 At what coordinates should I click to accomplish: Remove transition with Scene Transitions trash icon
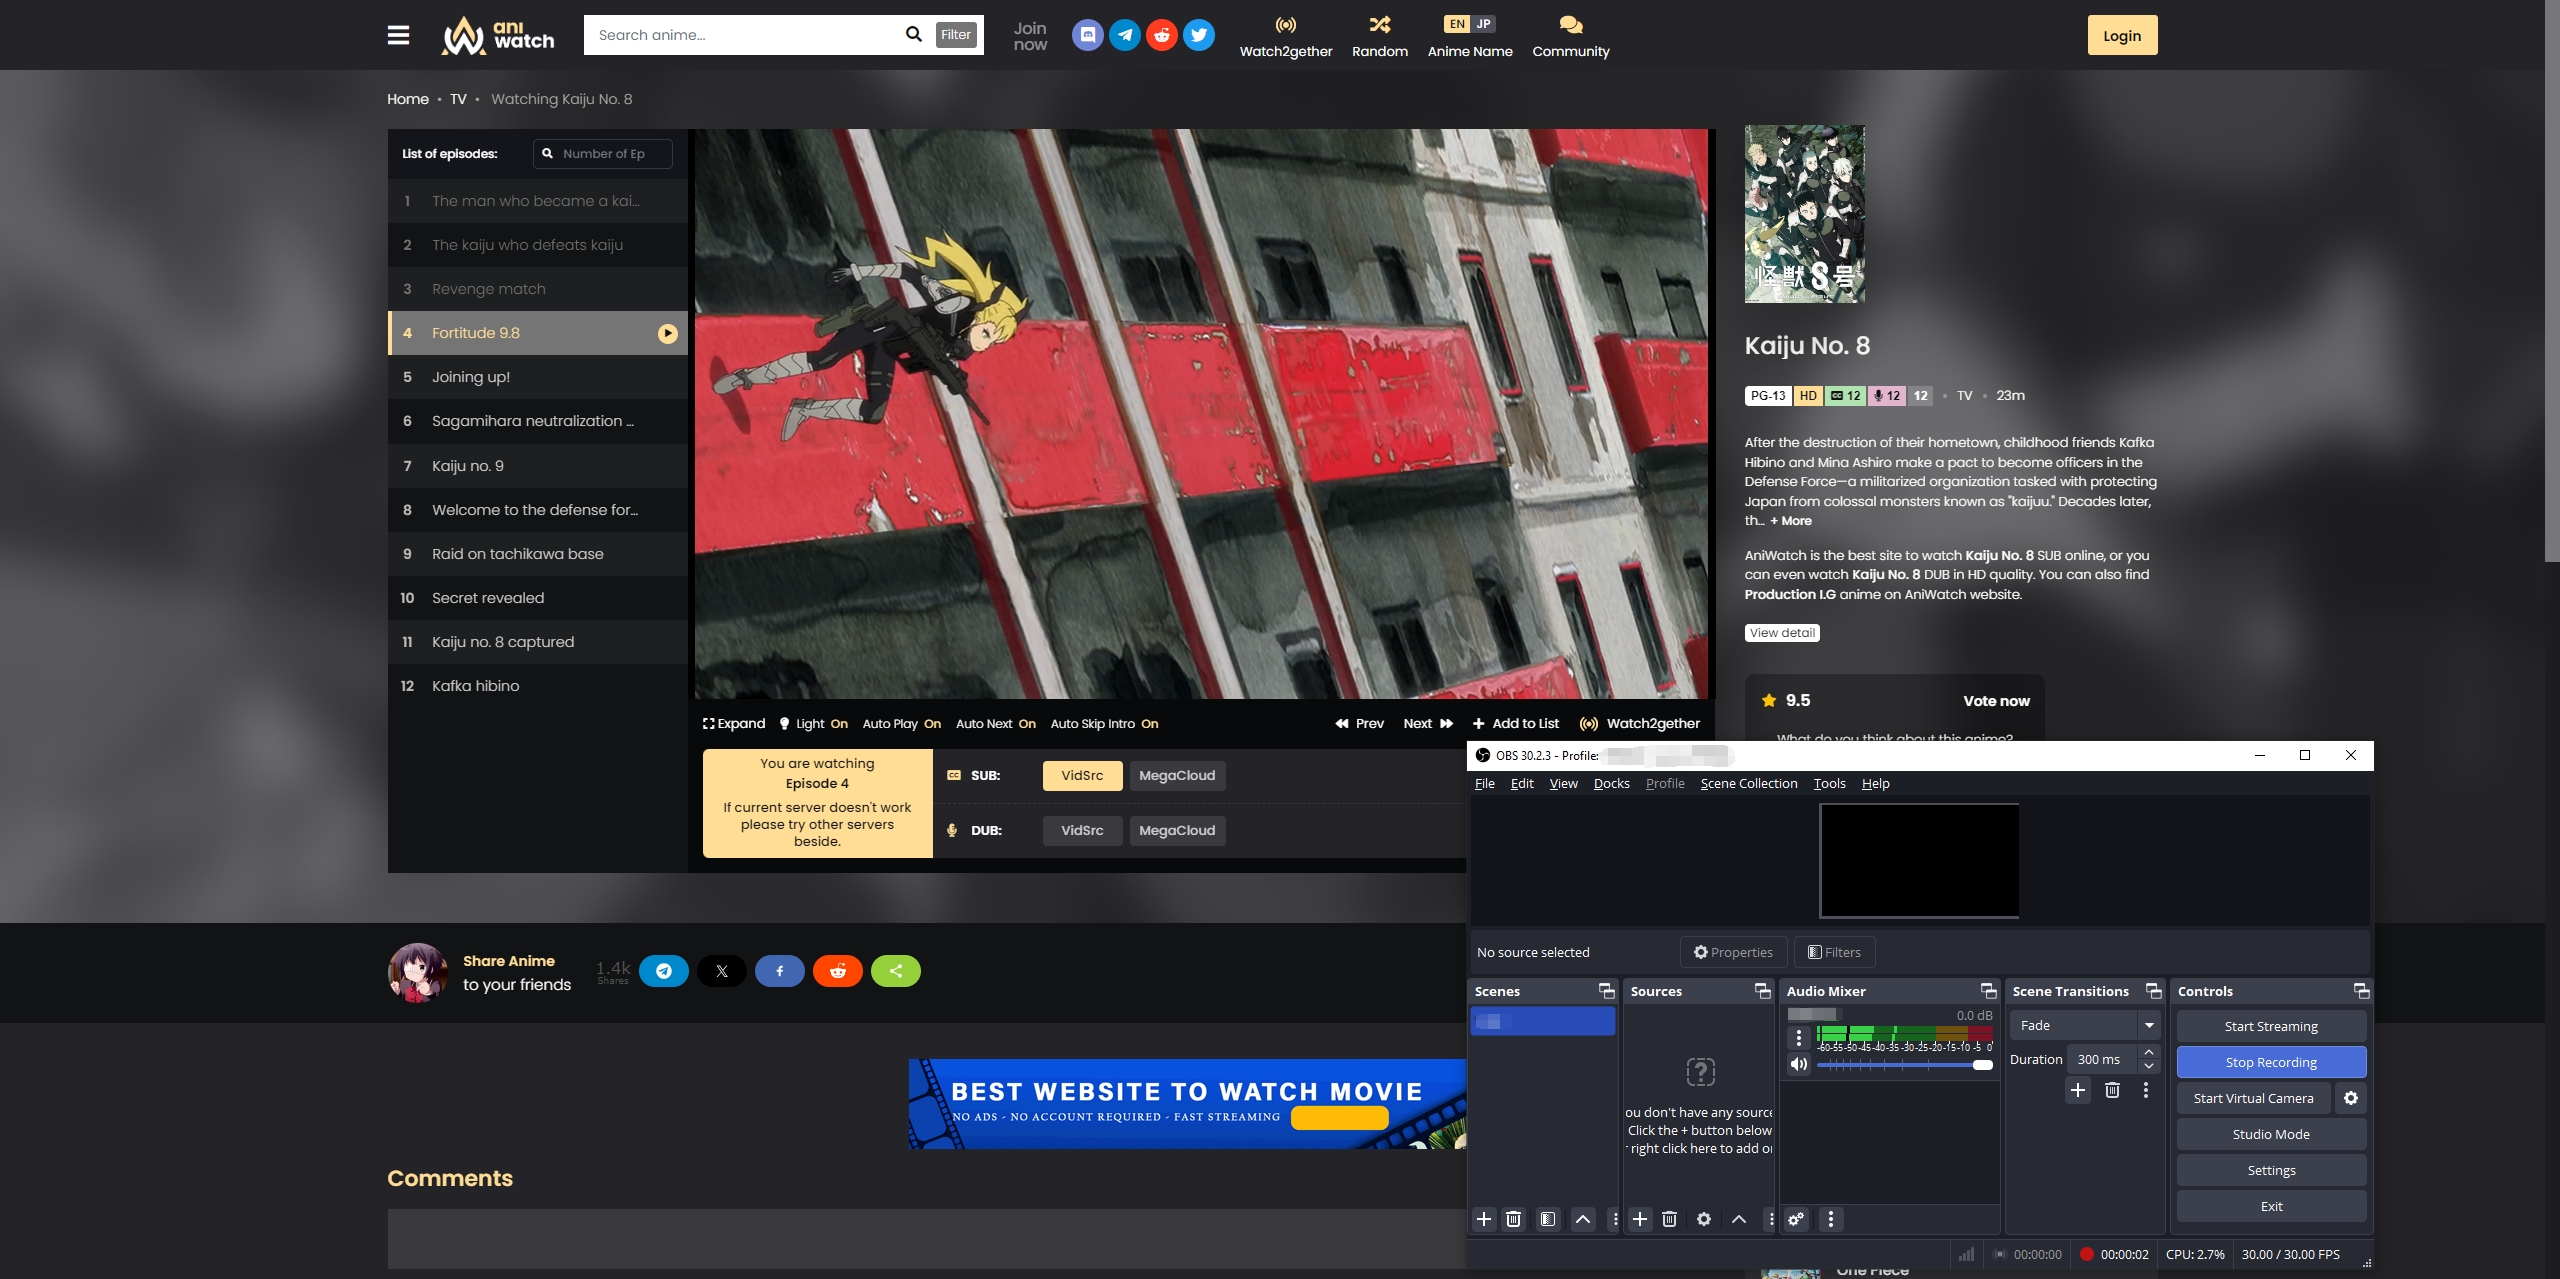click(2112, 1090)
